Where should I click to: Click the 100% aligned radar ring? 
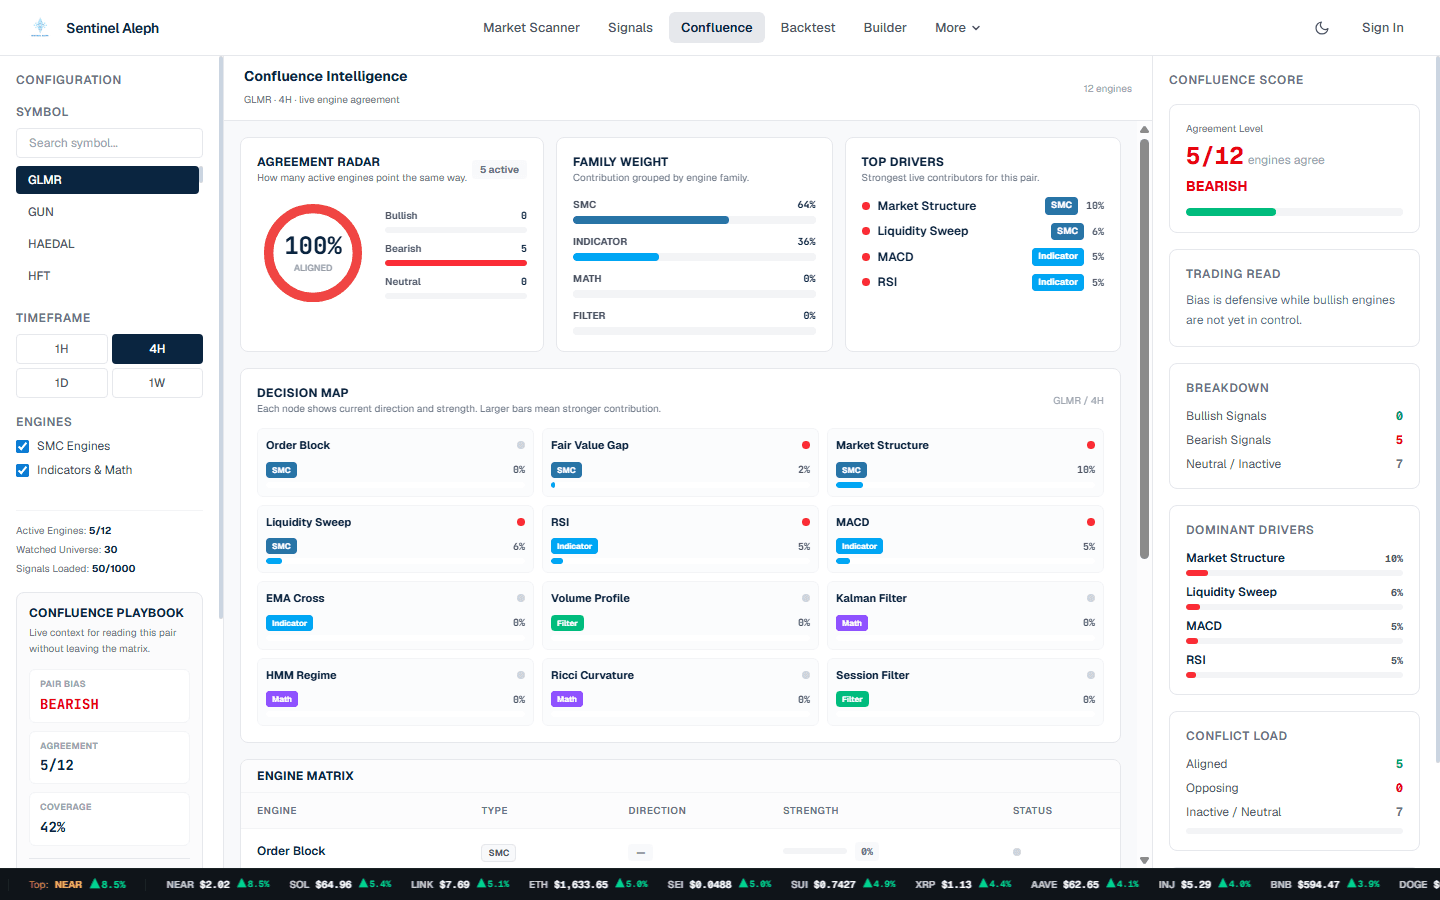pyautogui.click(x=313, y=253)
